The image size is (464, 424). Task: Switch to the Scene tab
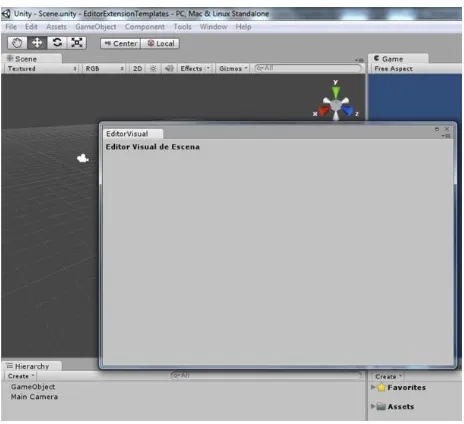(32, 59)
